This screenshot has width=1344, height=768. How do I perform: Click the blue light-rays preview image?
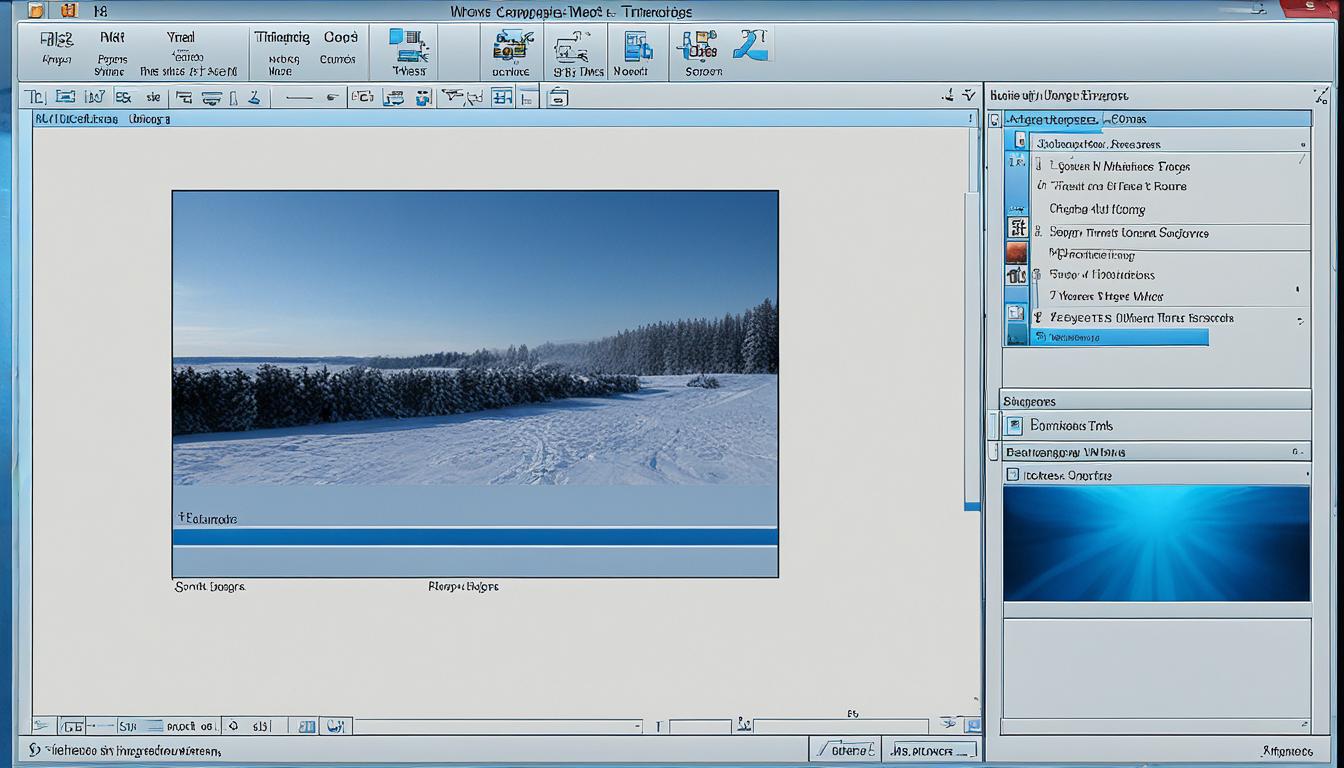point(1156,544)
